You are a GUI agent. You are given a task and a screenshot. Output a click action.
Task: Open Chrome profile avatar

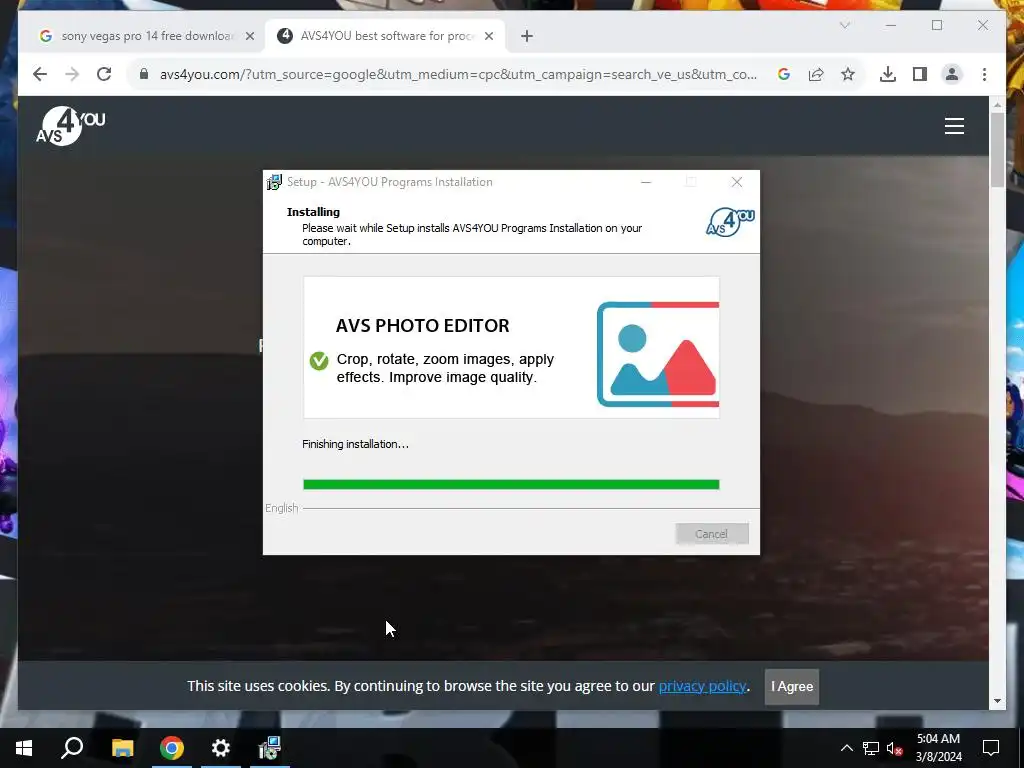pos(952,74)
